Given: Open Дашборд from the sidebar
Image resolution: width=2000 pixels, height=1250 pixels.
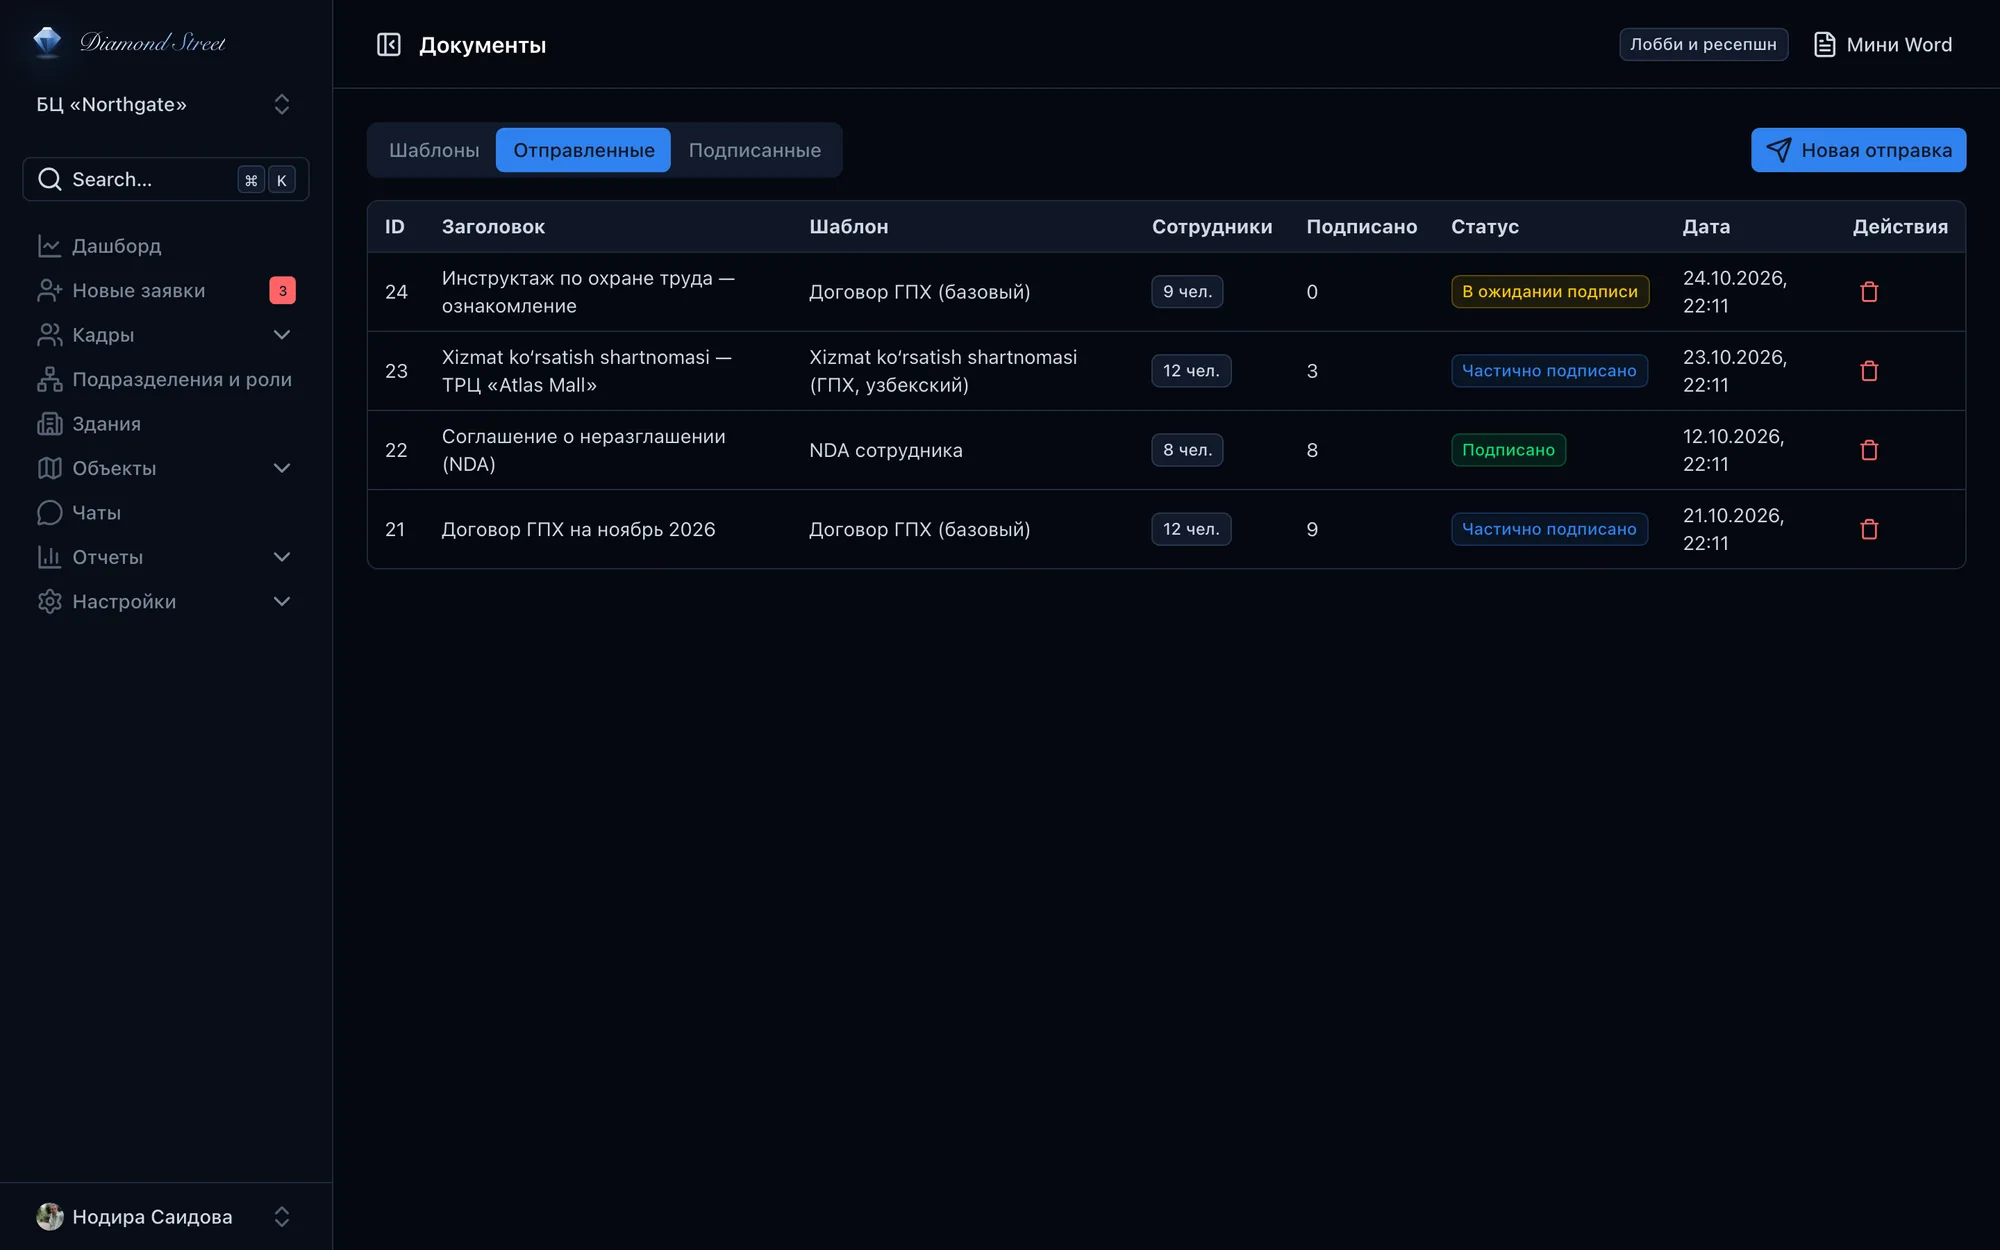Looking at the screenshot, I should tap(166, 245).
